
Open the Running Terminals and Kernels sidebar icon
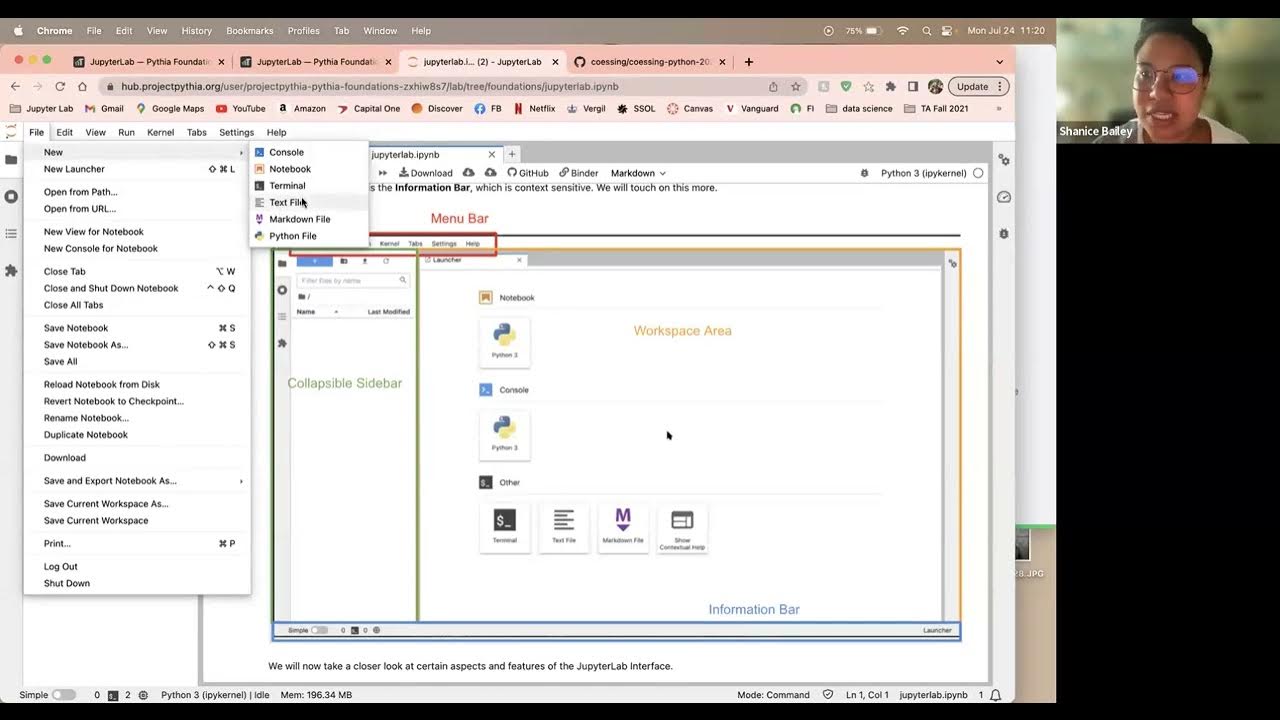click(11, 197)
